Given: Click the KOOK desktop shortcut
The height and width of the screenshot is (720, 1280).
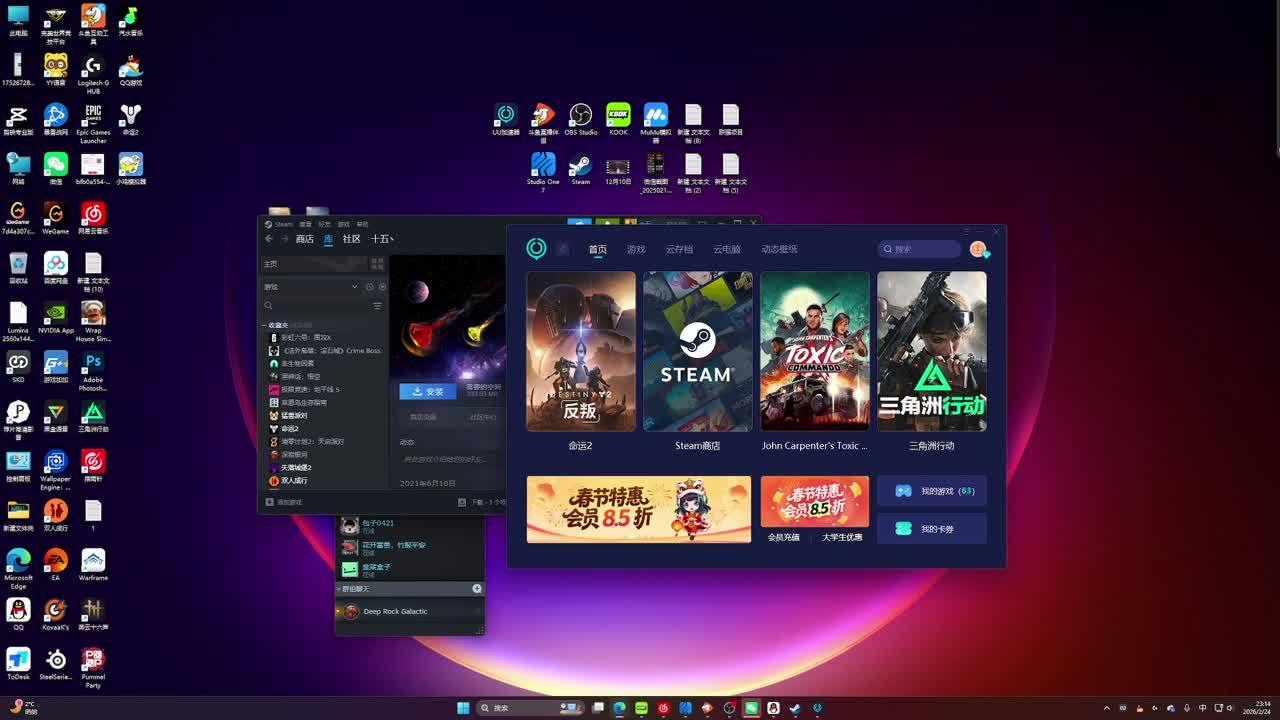Looking at the screenshot, I should tap(618, 115).
